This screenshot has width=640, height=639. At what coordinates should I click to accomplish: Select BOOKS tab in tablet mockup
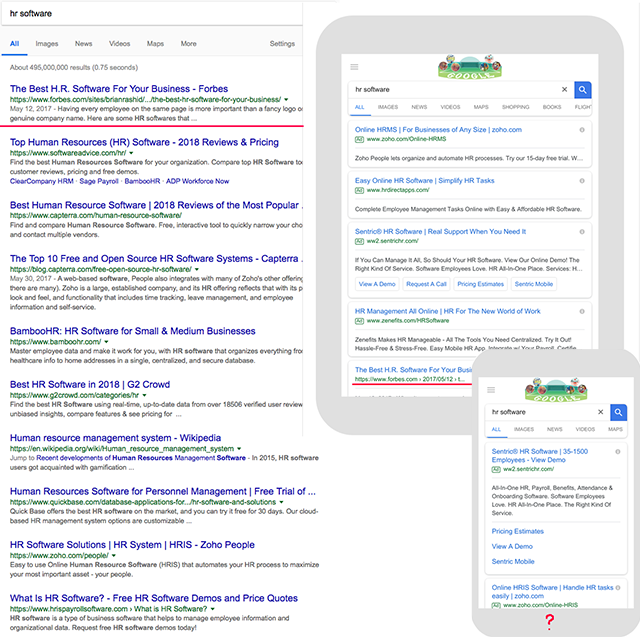[x=552, y=107]
